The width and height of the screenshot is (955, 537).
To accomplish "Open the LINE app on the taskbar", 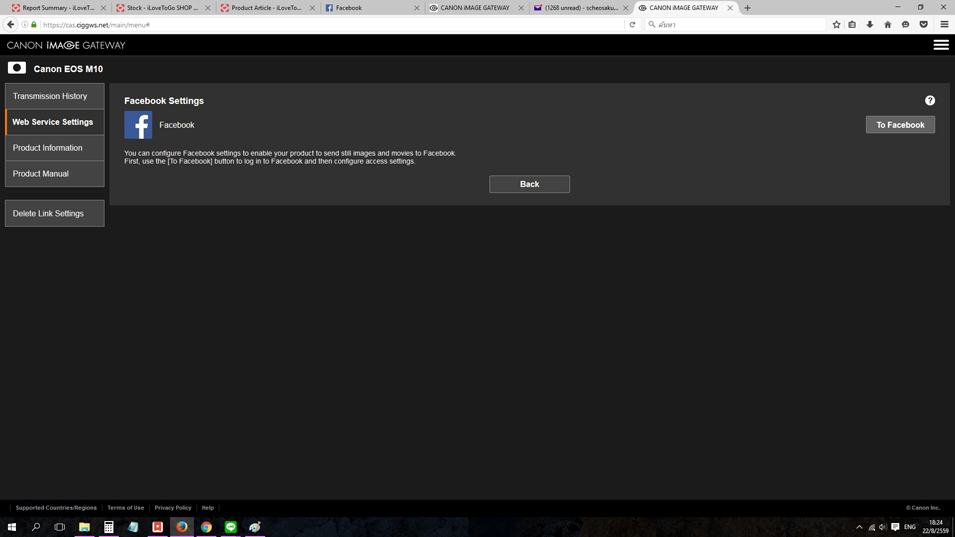I will tap(231, 527).
